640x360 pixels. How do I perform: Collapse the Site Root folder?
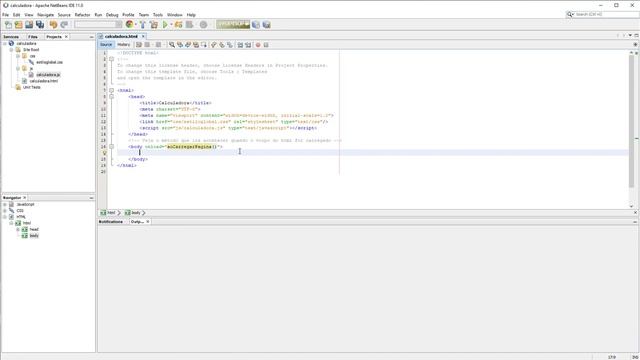pos(11,50)
